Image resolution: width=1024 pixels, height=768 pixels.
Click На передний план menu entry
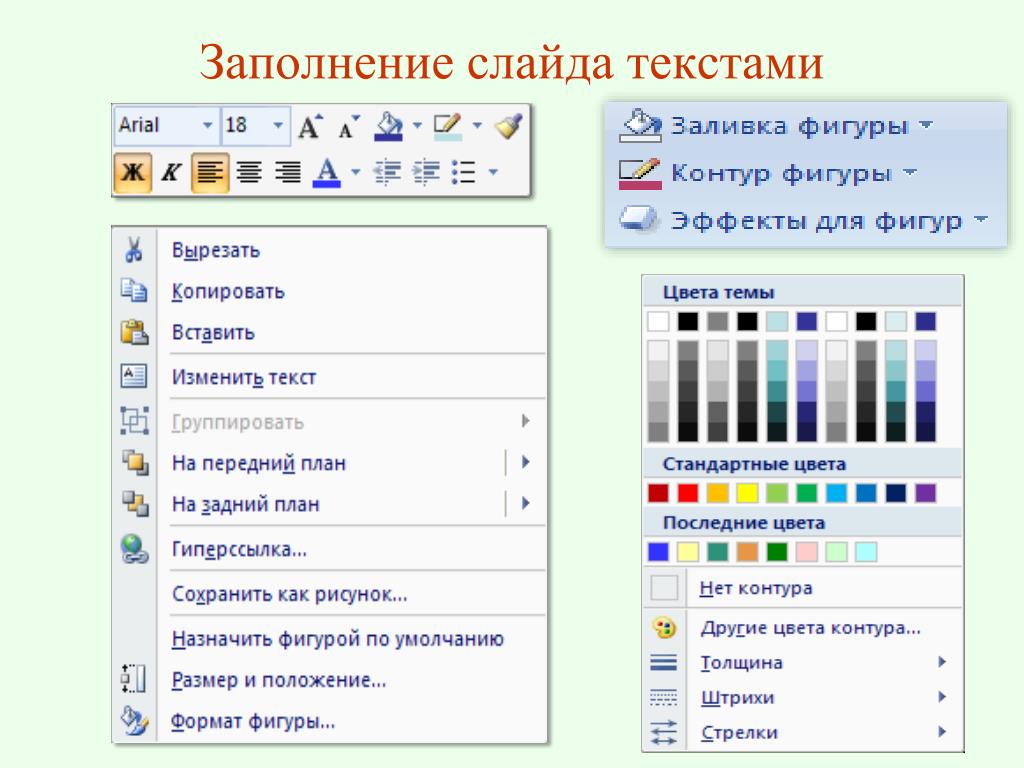259,463
